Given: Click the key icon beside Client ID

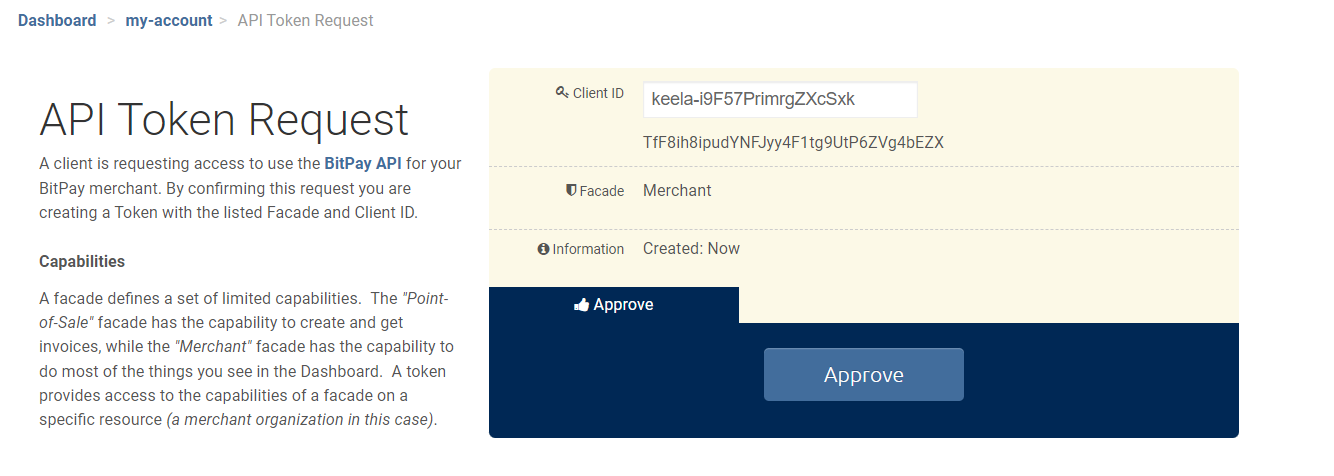Looking at the screenshot, I should coord(562,92).
